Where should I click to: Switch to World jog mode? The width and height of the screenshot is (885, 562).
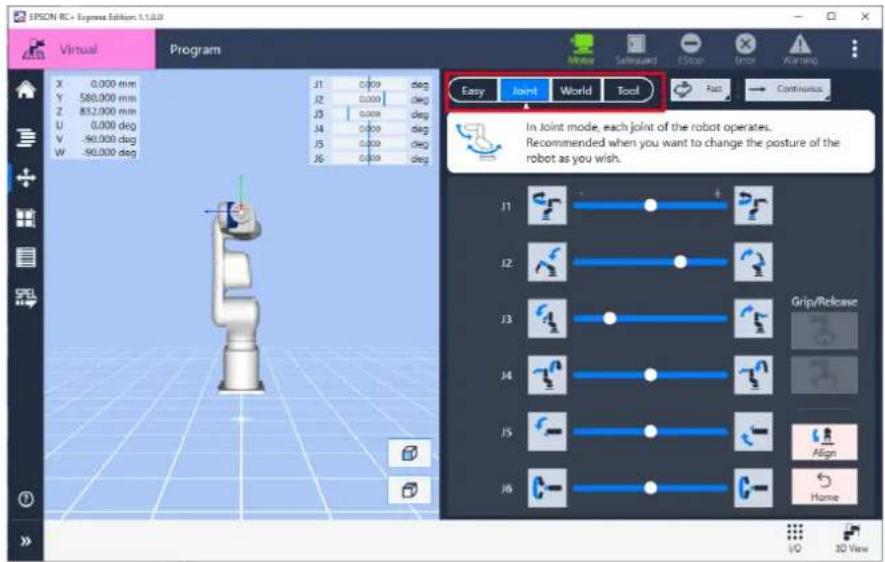click(576, 90)
